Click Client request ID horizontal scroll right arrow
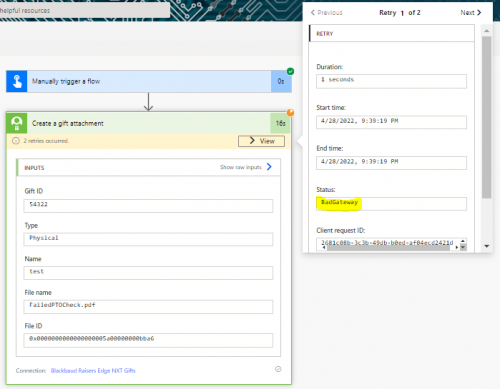This screenshot has width=500, height=389. (x=456, y=247)
